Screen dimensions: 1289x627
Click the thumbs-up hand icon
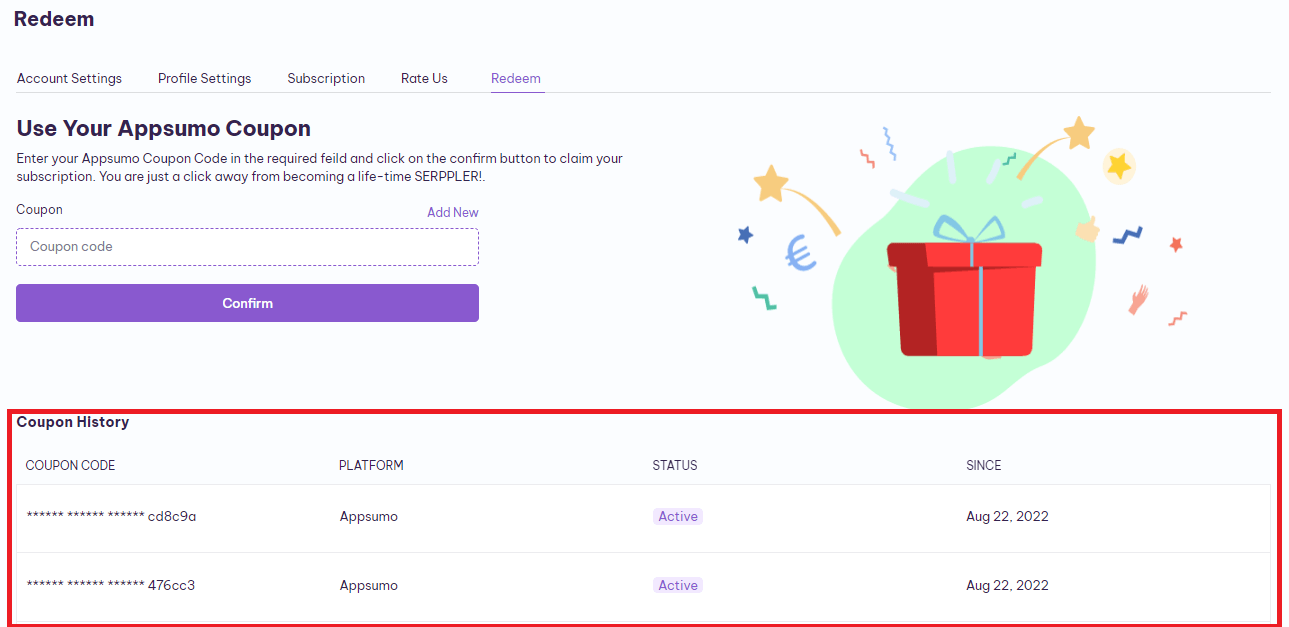click(1087, 230)
